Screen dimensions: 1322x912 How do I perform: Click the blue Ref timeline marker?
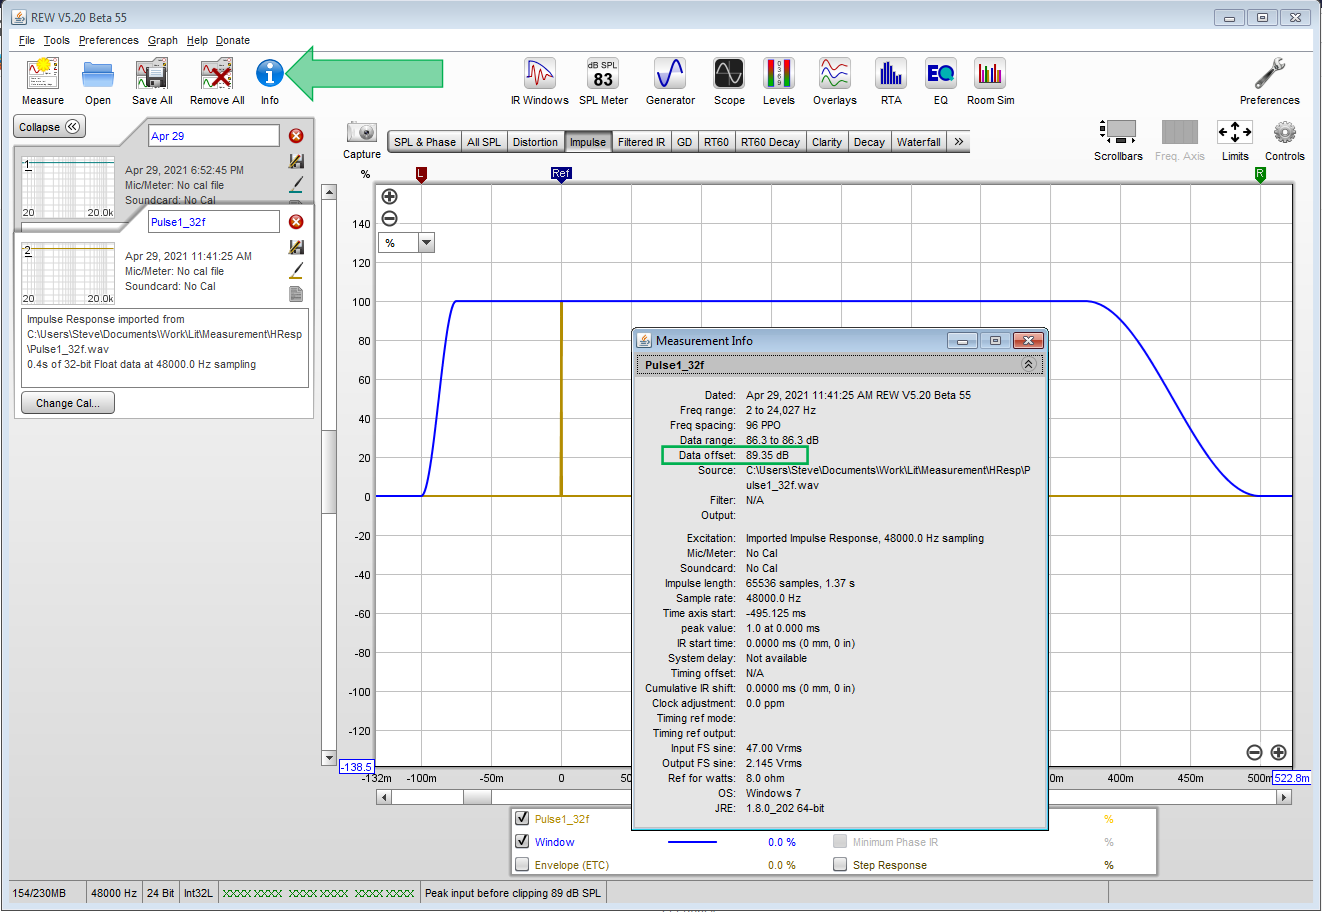click(561, 174)
